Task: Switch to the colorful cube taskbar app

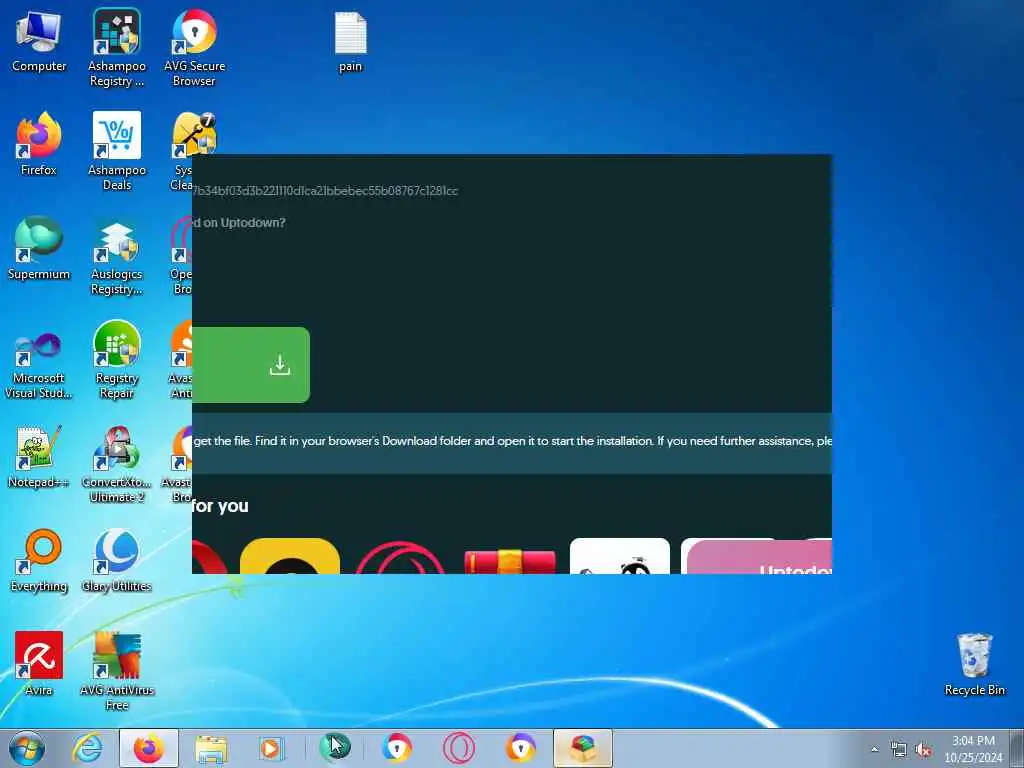Action: (x=583, y=748)
